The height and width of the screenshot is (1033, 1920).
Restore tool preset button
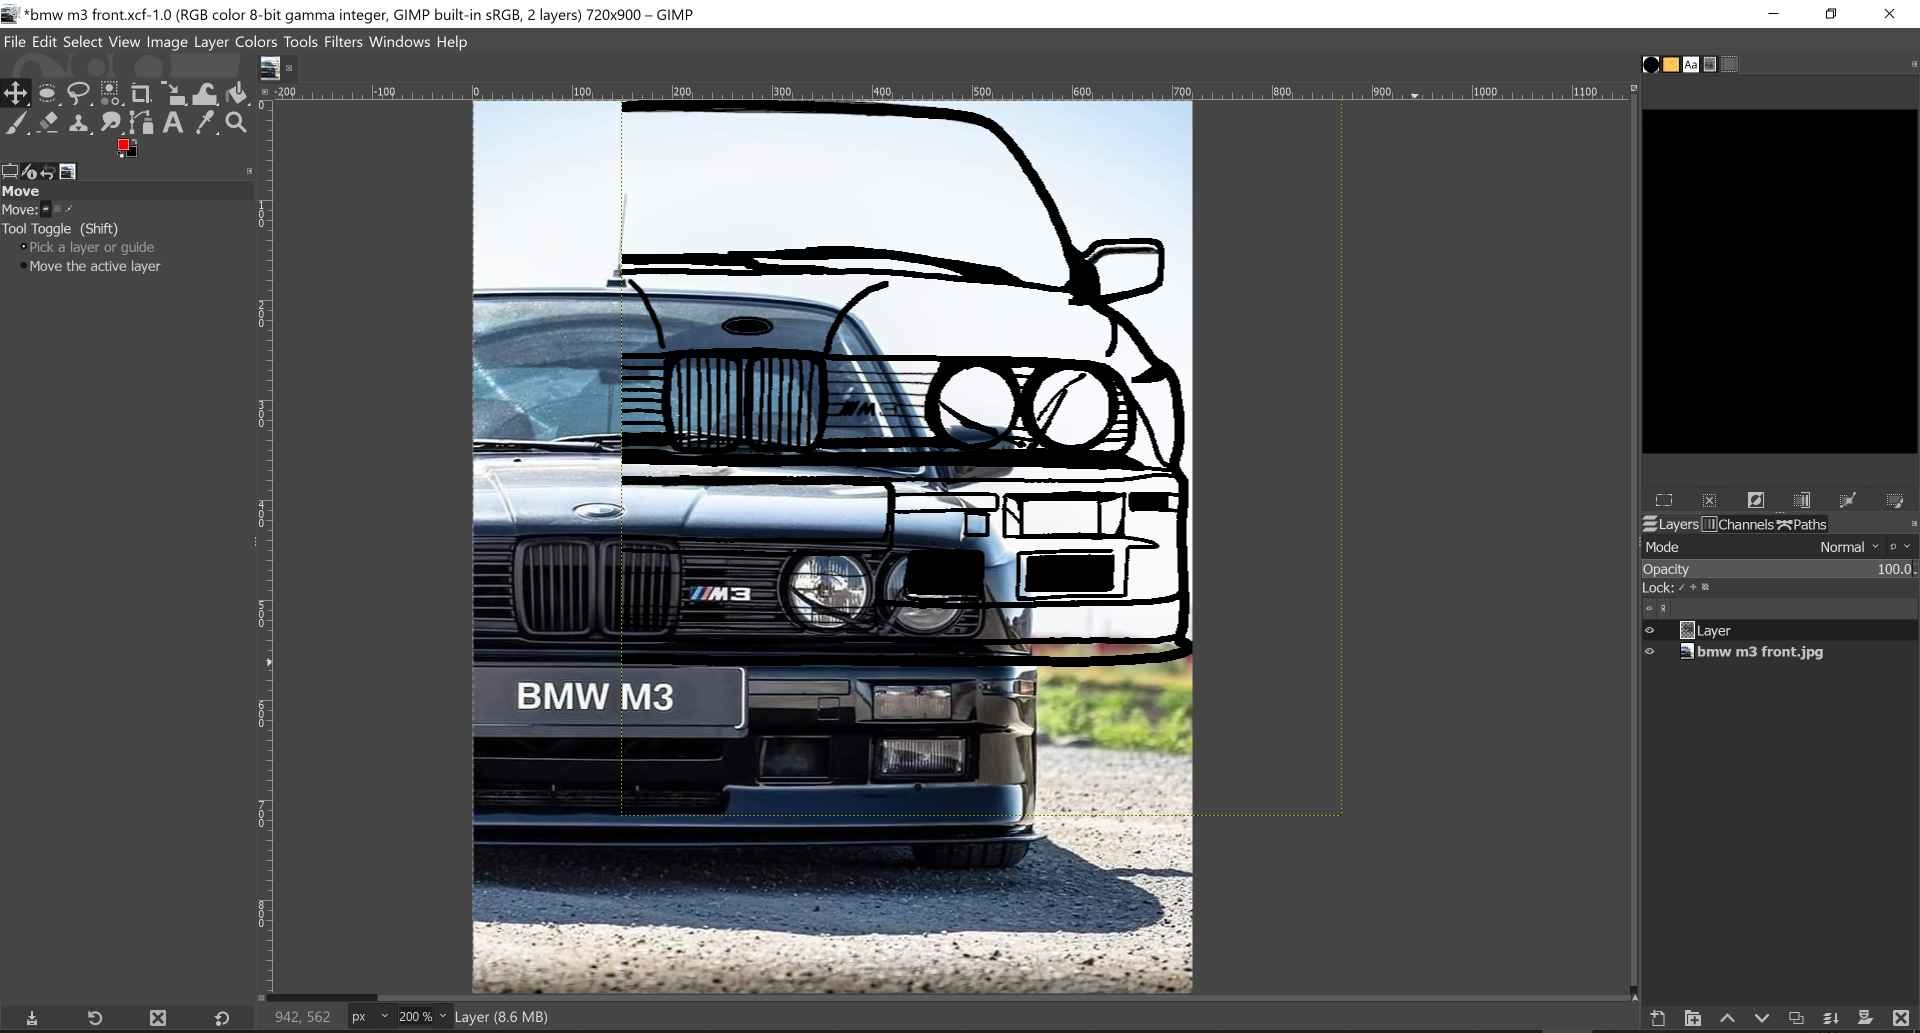95,1018
